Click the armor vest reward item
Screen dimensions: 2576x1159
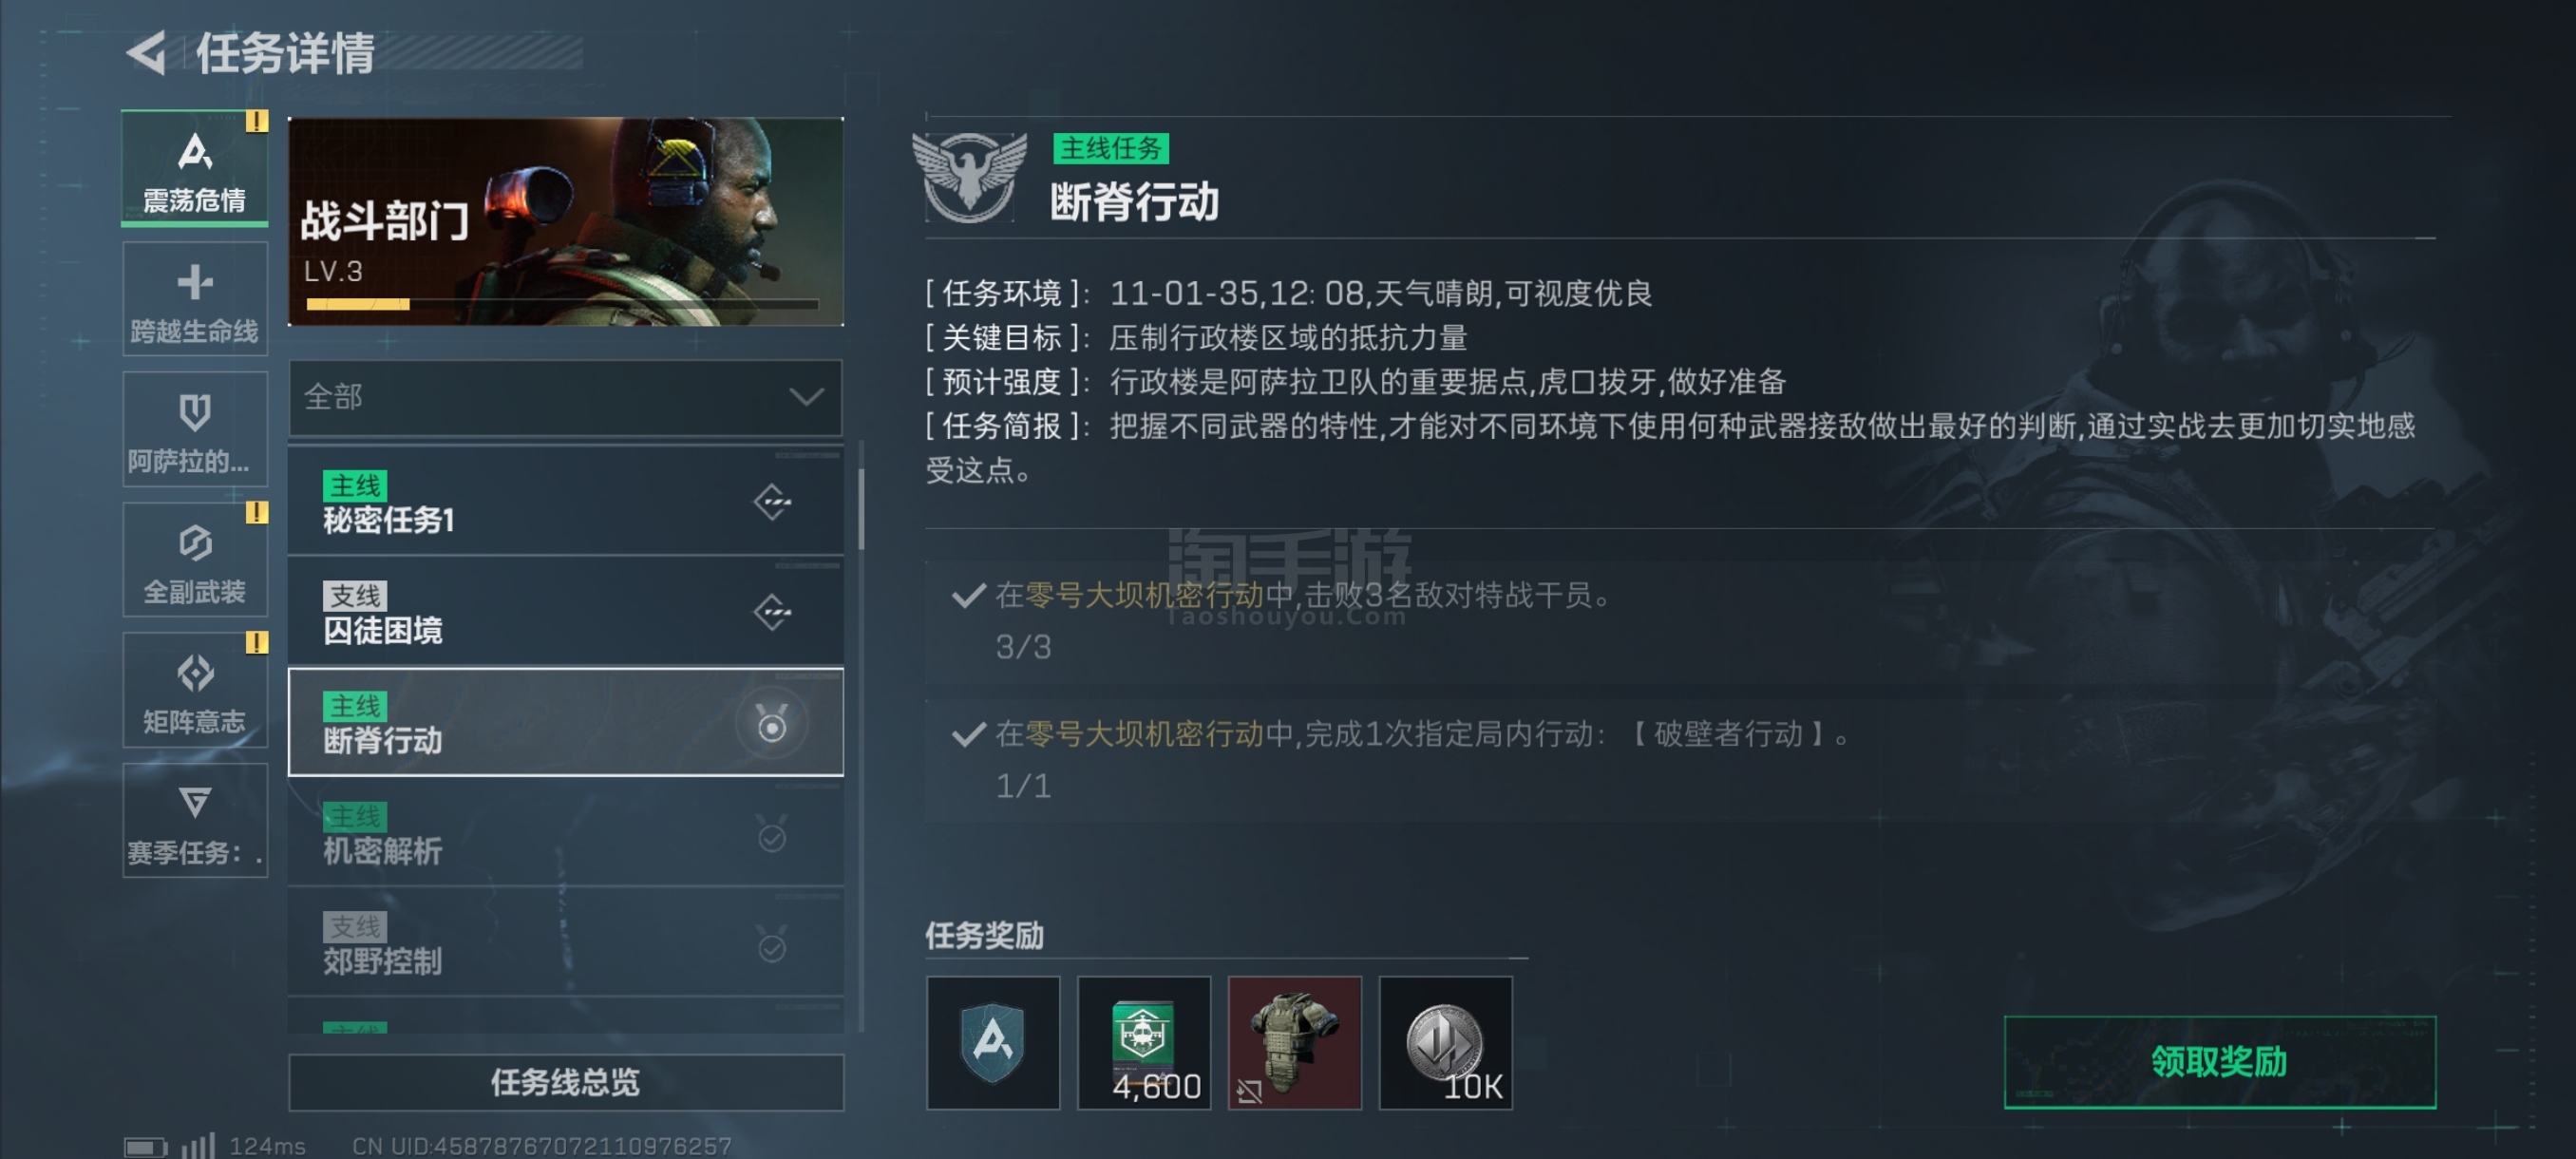(x=1294, y=1042)
